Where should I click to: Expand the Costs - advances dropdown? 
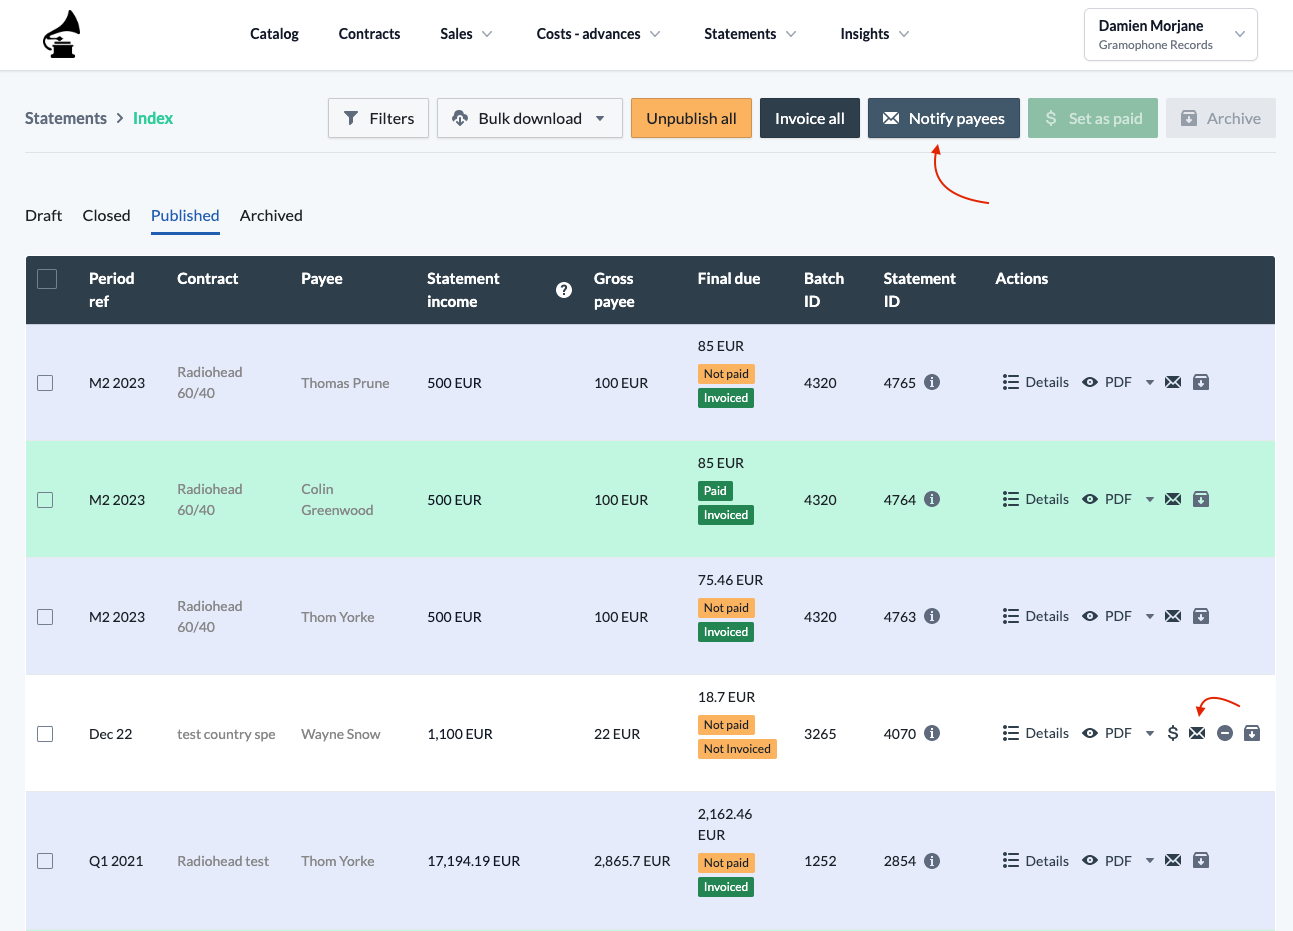[598, 34]
